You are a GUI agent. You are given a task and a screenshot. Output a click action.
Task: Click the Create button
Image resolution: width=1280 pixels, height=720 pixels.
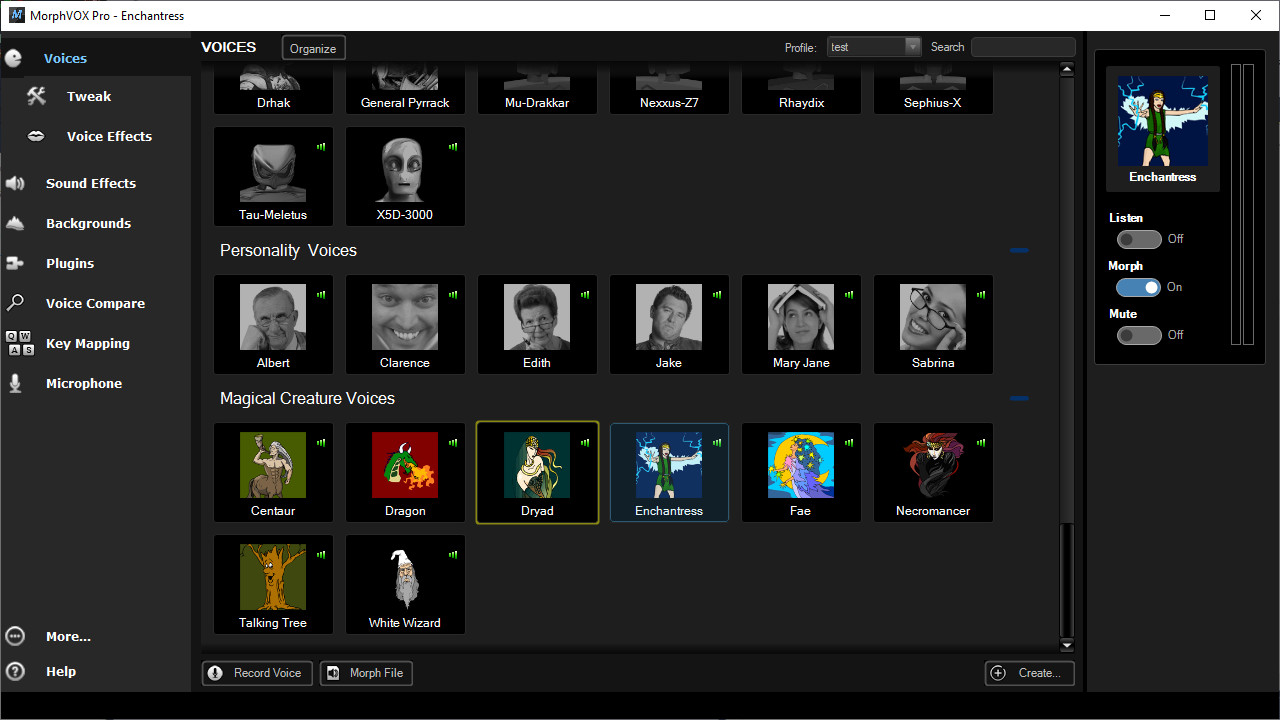(1029, 673)
